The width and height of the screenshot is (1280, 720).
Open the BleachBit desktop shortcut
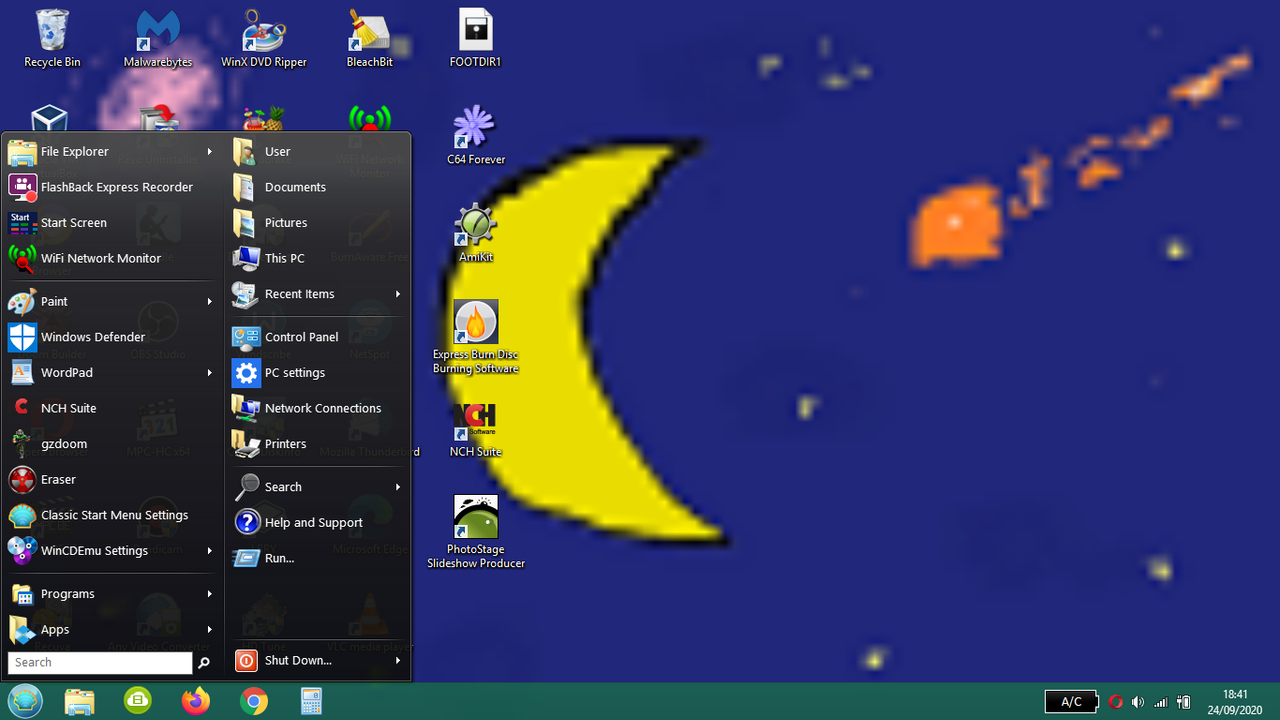(x=370, y=39)
